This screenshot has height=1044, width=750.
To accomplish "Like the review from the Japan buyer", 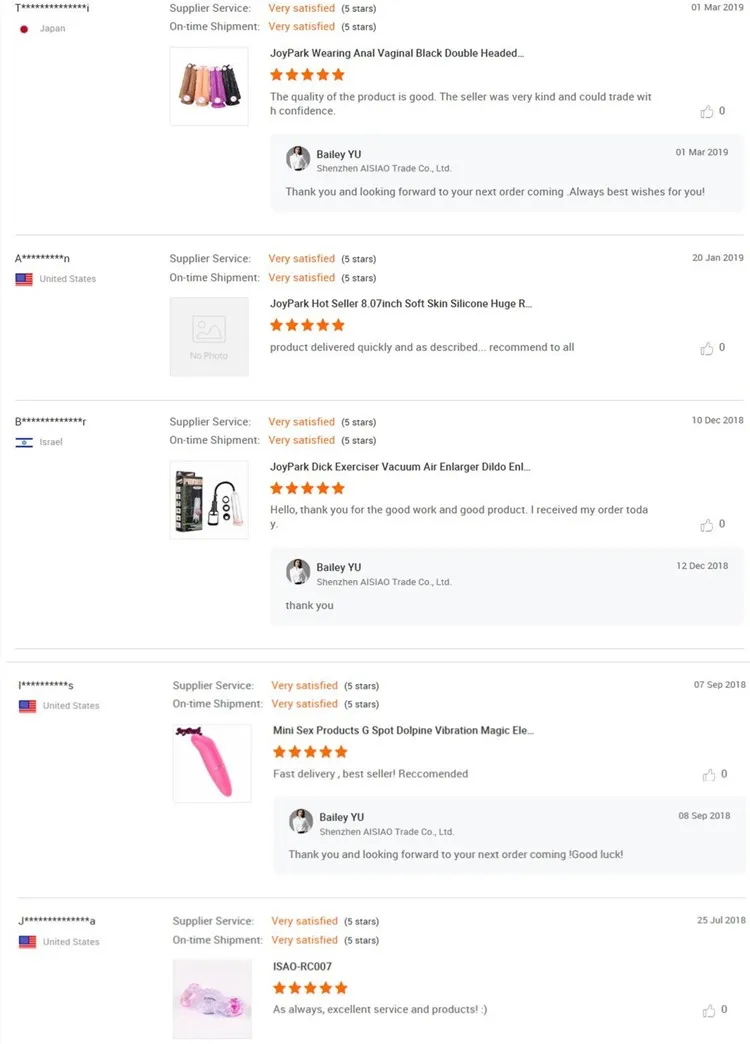I will (707, 111).
